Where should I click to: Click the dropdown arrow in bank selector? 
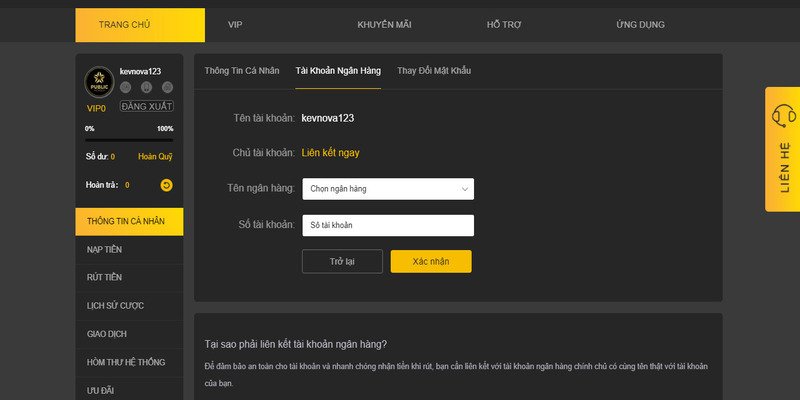465,189
